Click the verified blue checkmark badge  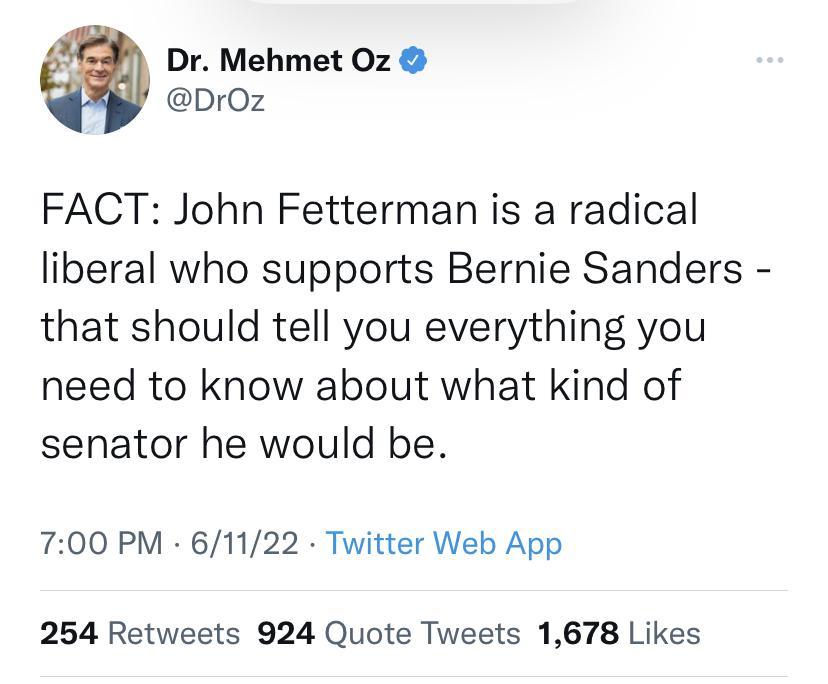[x=410, y=59]
